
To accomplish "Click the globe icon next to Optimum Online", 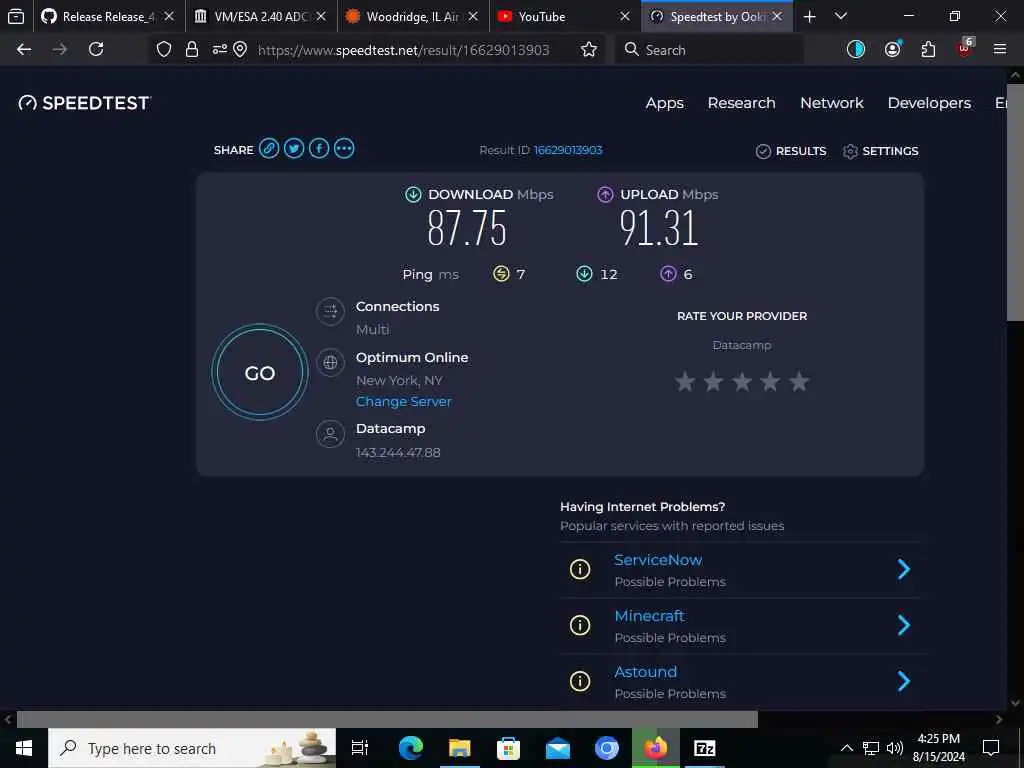I will [330, 362].
